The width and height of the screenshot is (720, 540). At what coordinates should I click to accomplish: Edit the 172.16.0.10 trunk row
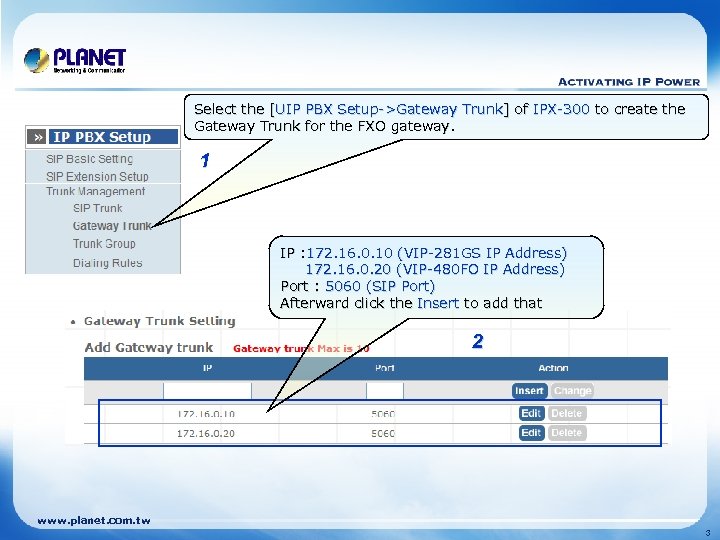point(532,413)
